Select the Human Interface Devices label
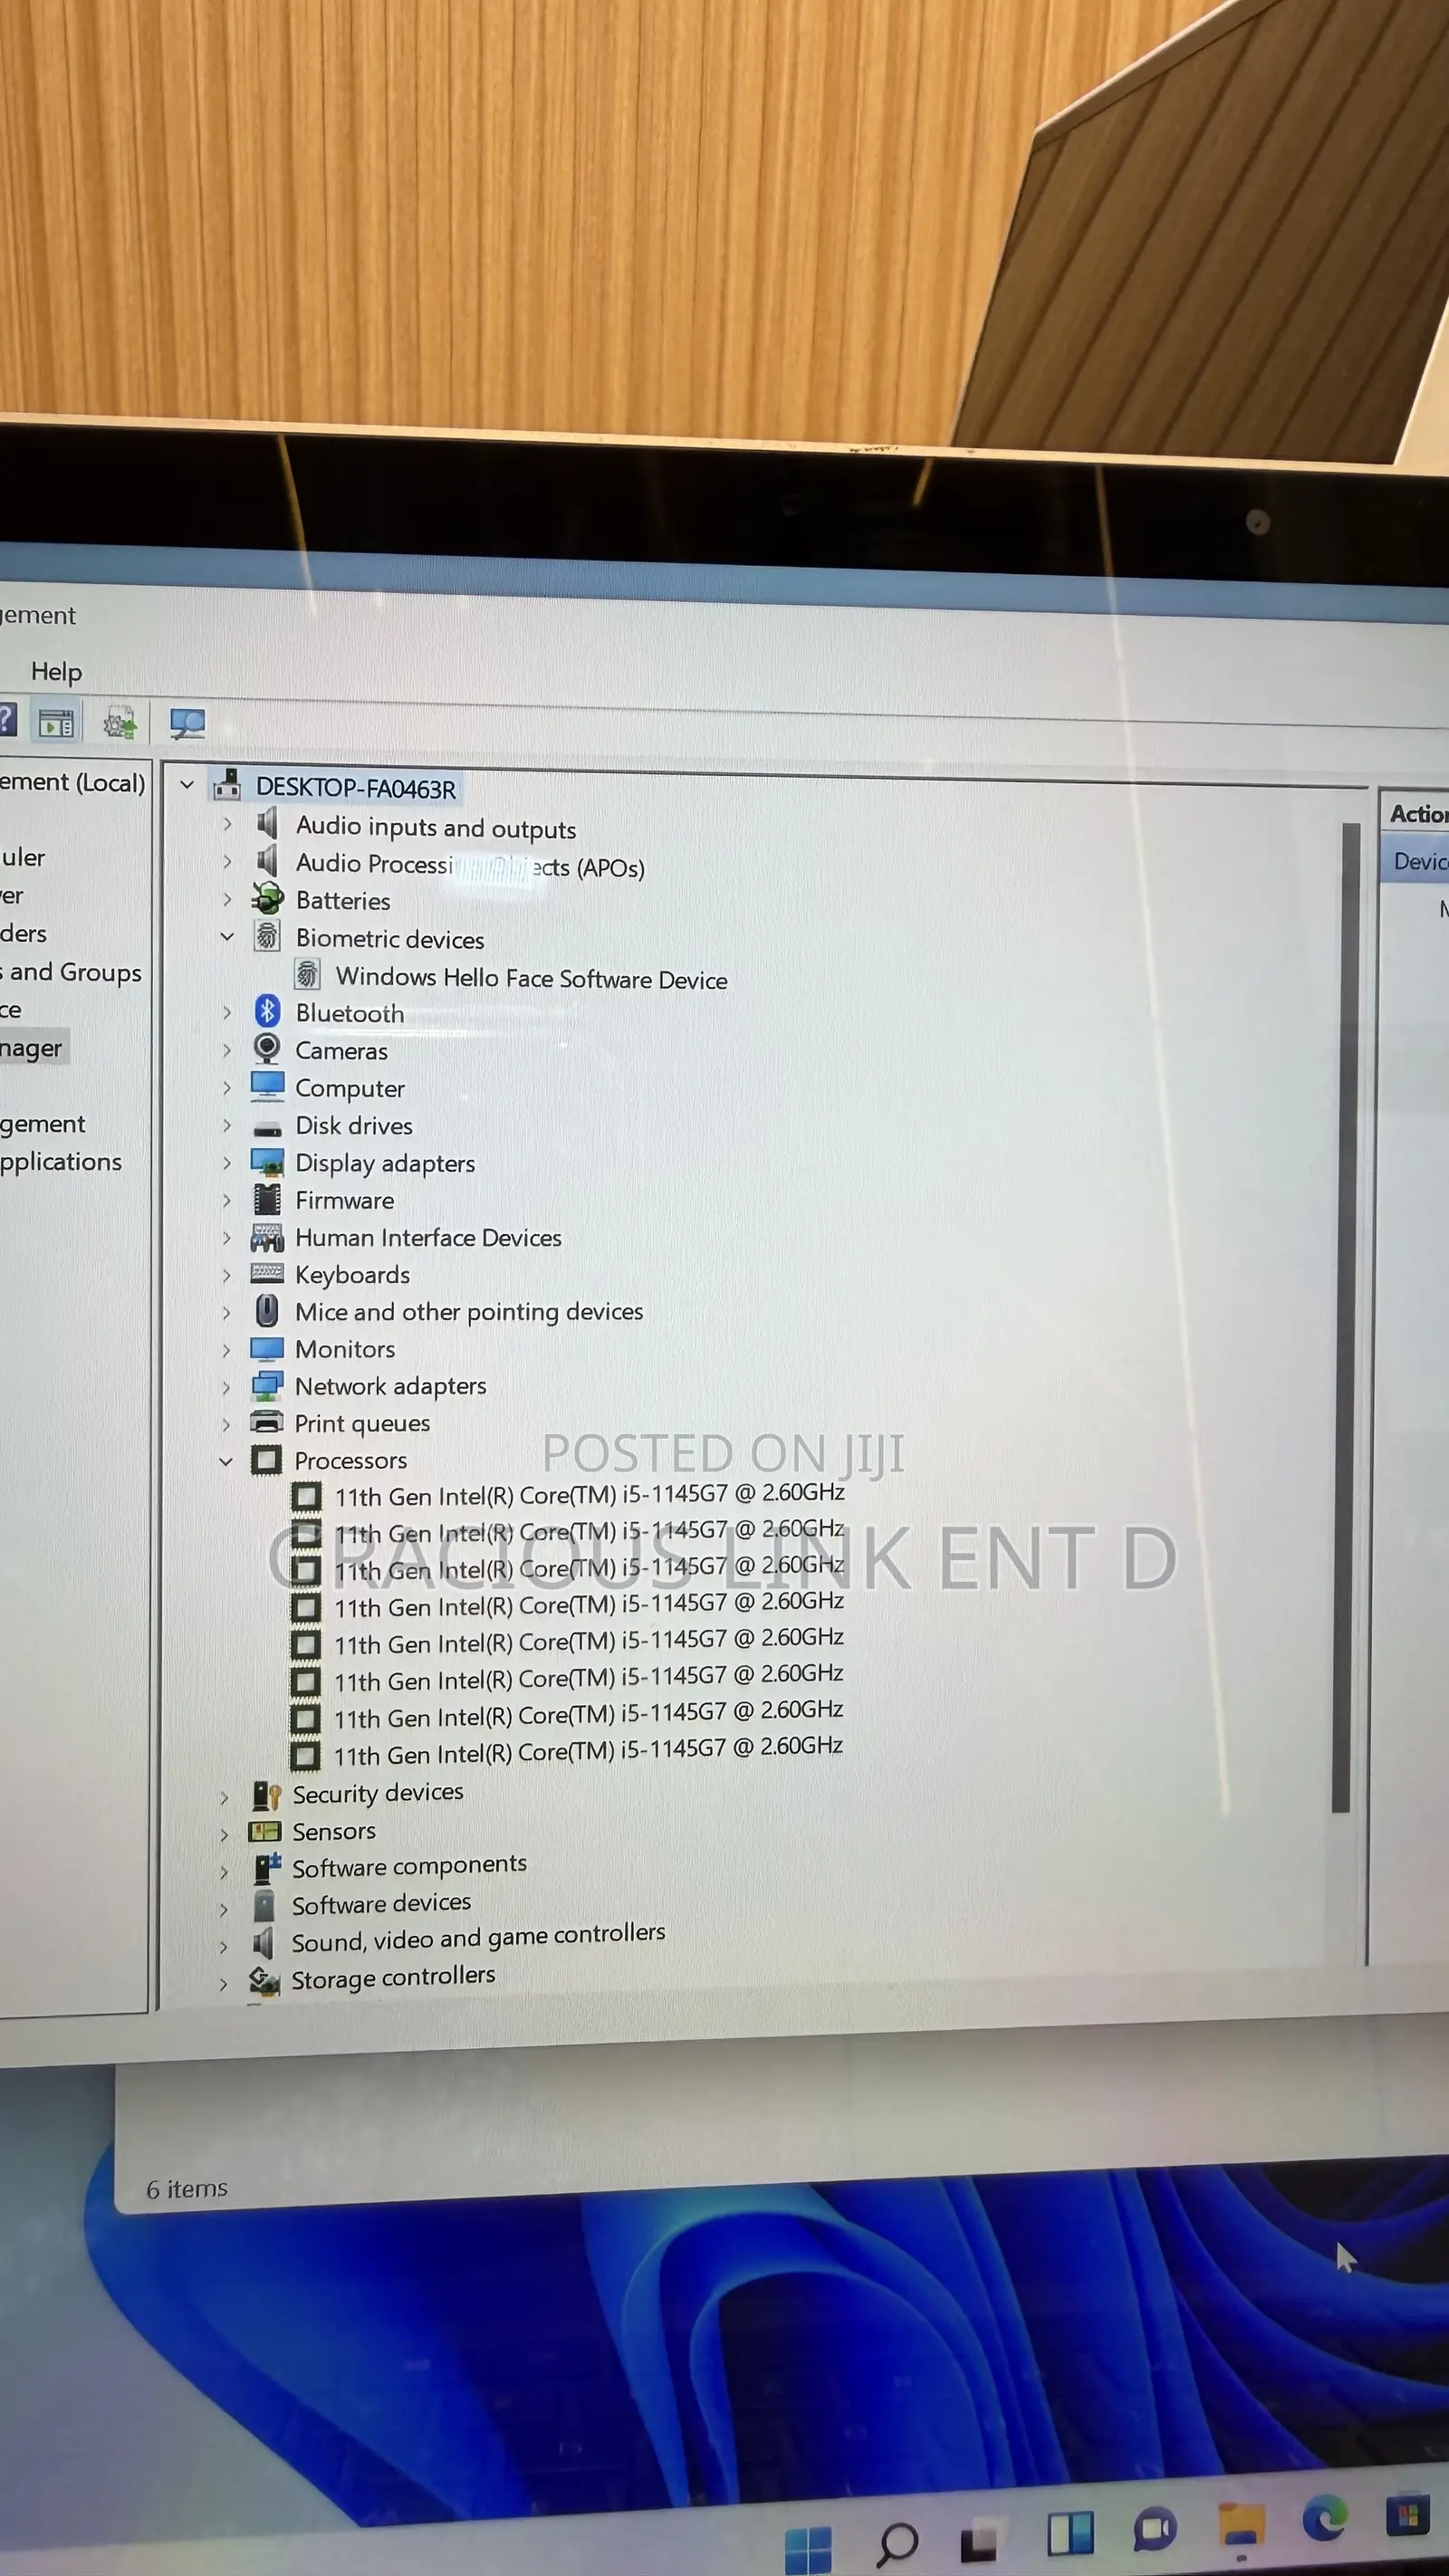 click(x=428, y=1238)
